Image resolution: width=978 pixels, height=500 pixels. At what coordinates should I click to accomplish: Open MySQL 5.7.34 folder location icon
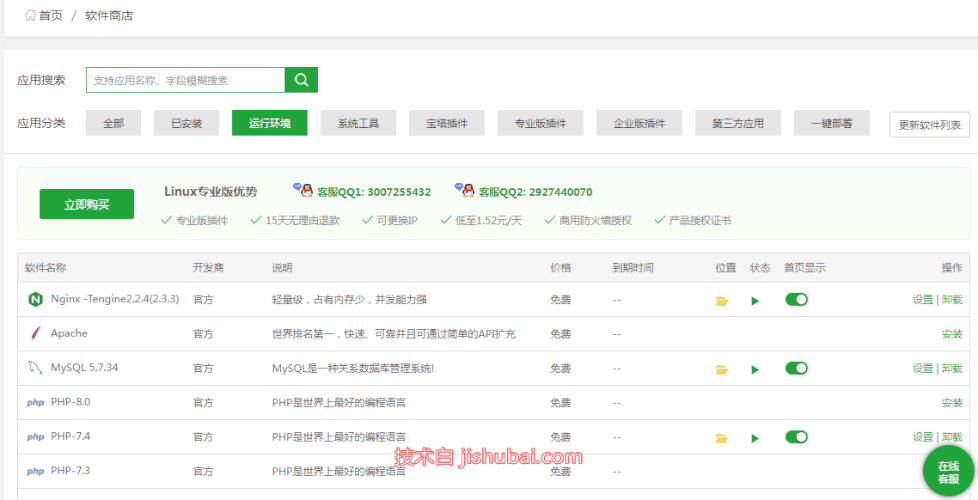click(x=722, y=370)
